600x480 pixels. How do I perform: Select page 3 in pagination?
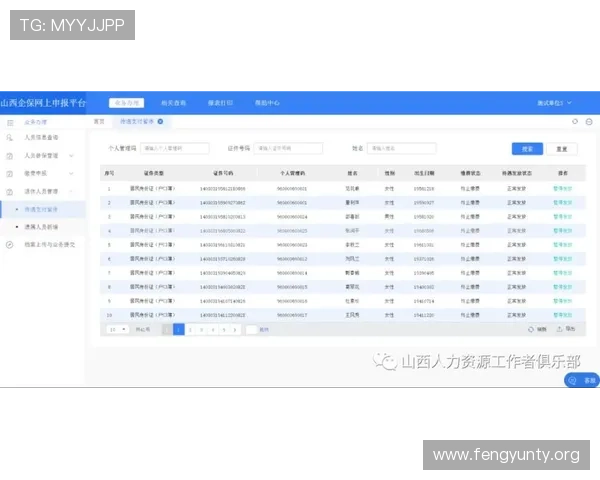click(201, 330)
